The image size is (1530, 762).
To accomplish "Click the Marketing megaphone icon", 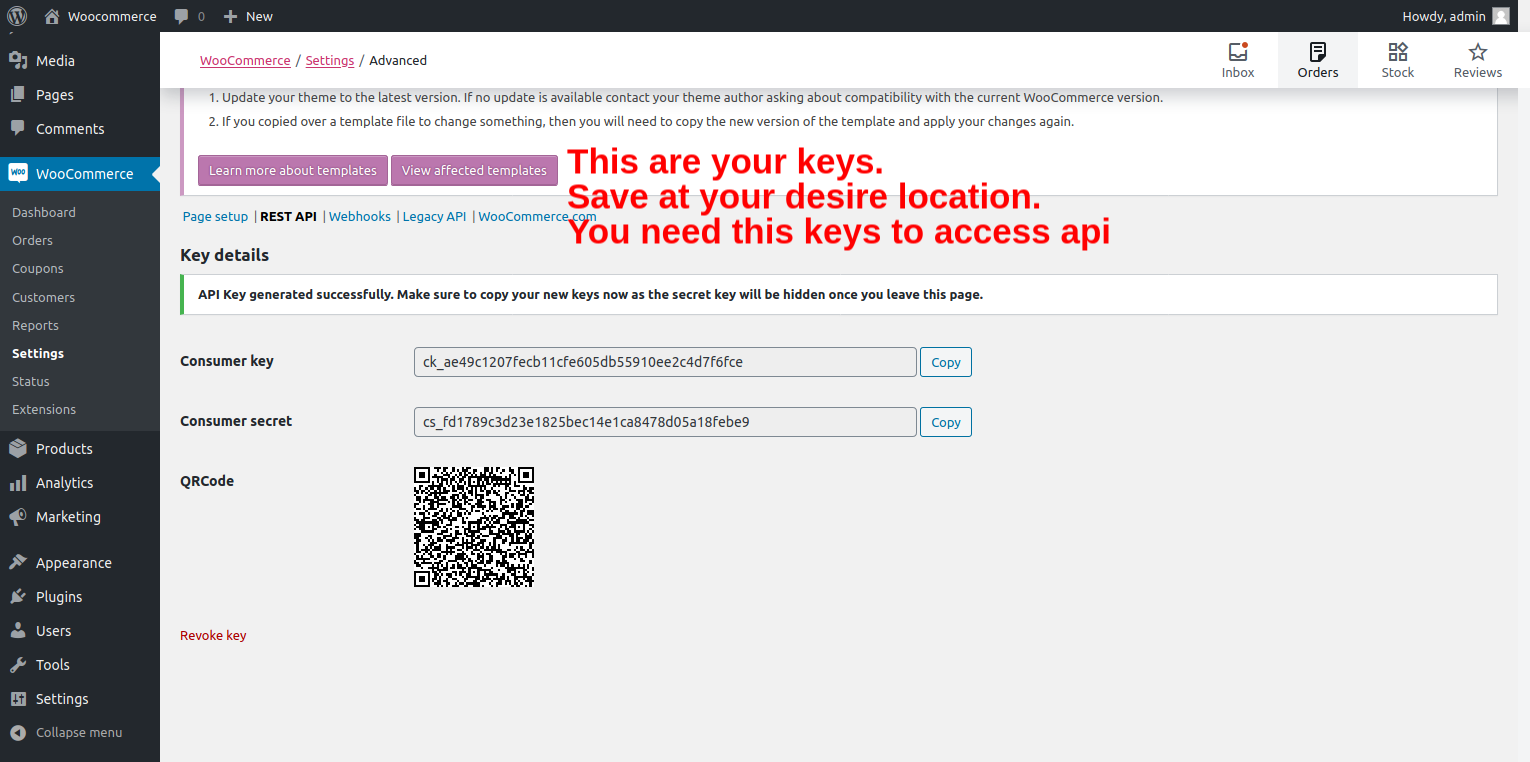I will click(x=18, y=517).
